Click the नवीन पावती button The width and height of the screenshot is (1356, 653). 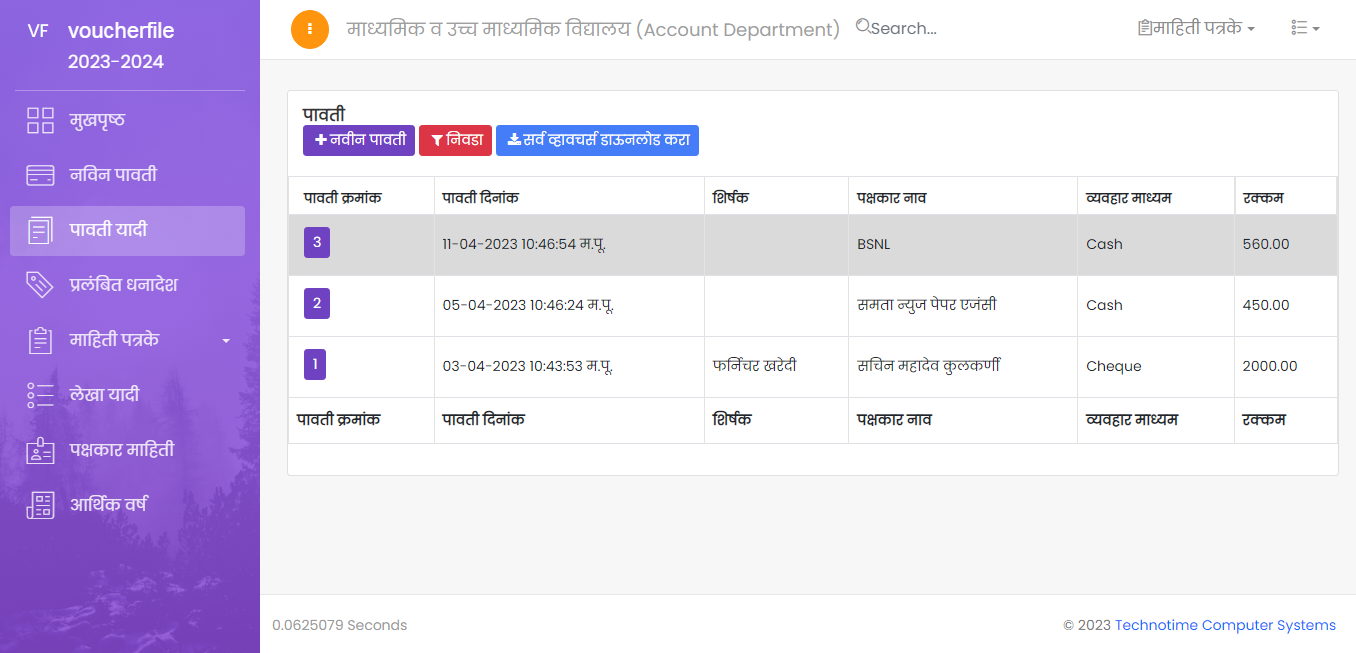[358, 140]
